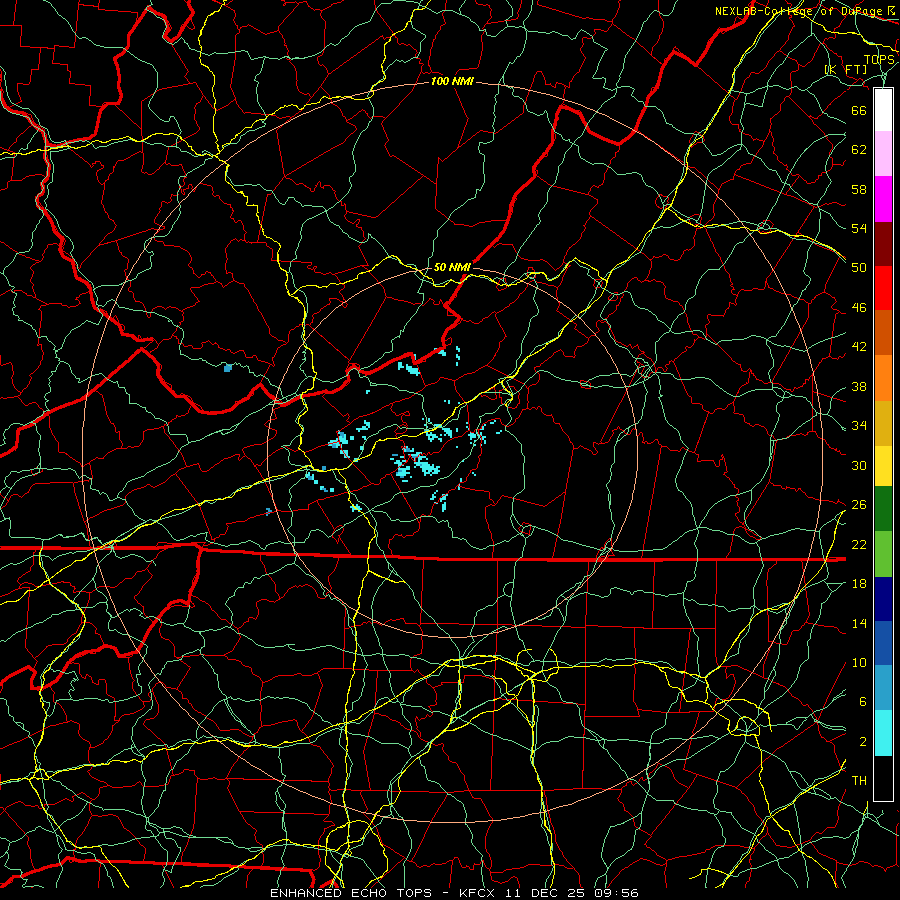Click the burnt orange swatch below red

tap(883, 332)
